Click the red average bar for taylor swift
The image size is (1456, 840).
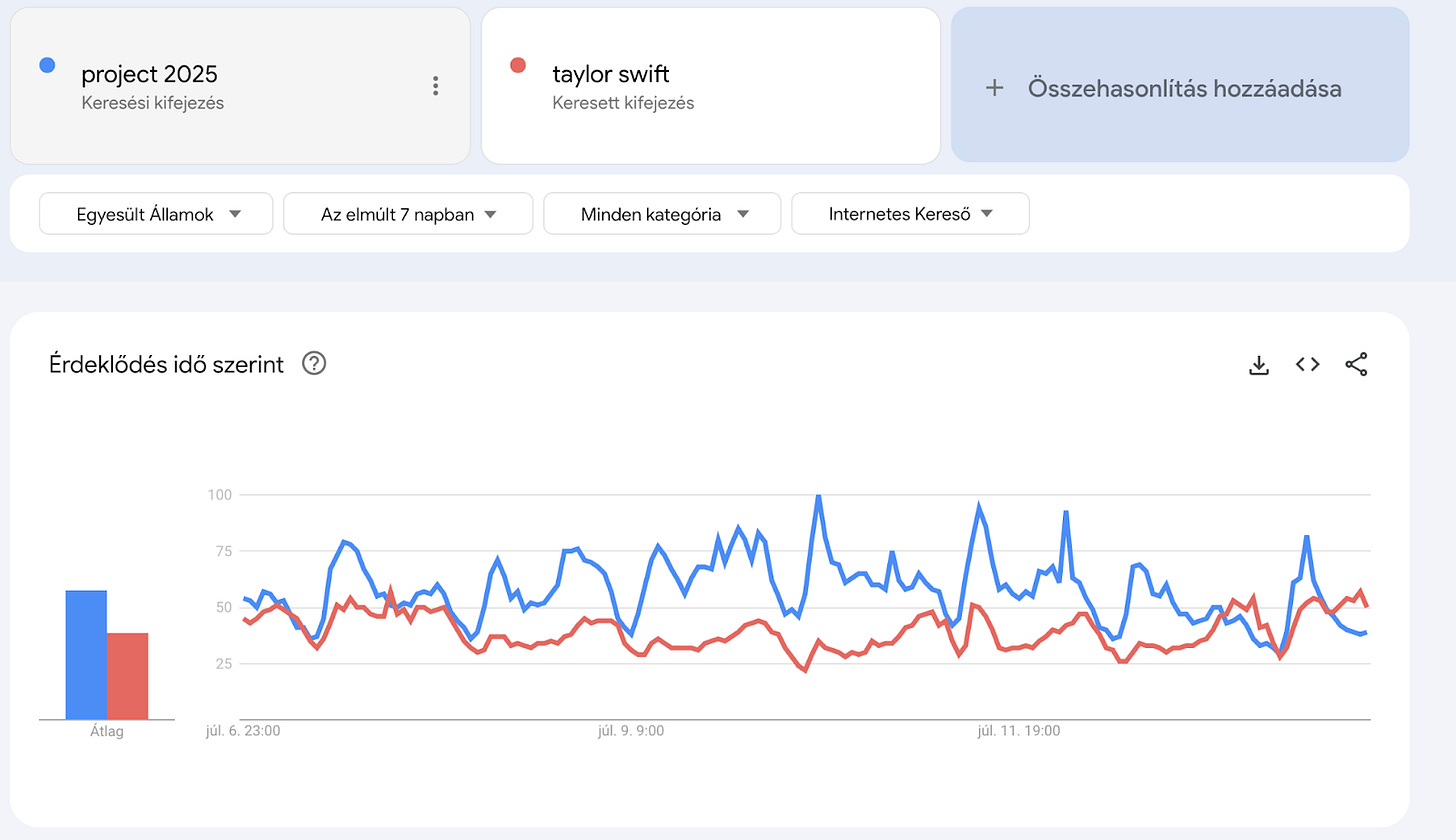point(127,676)
